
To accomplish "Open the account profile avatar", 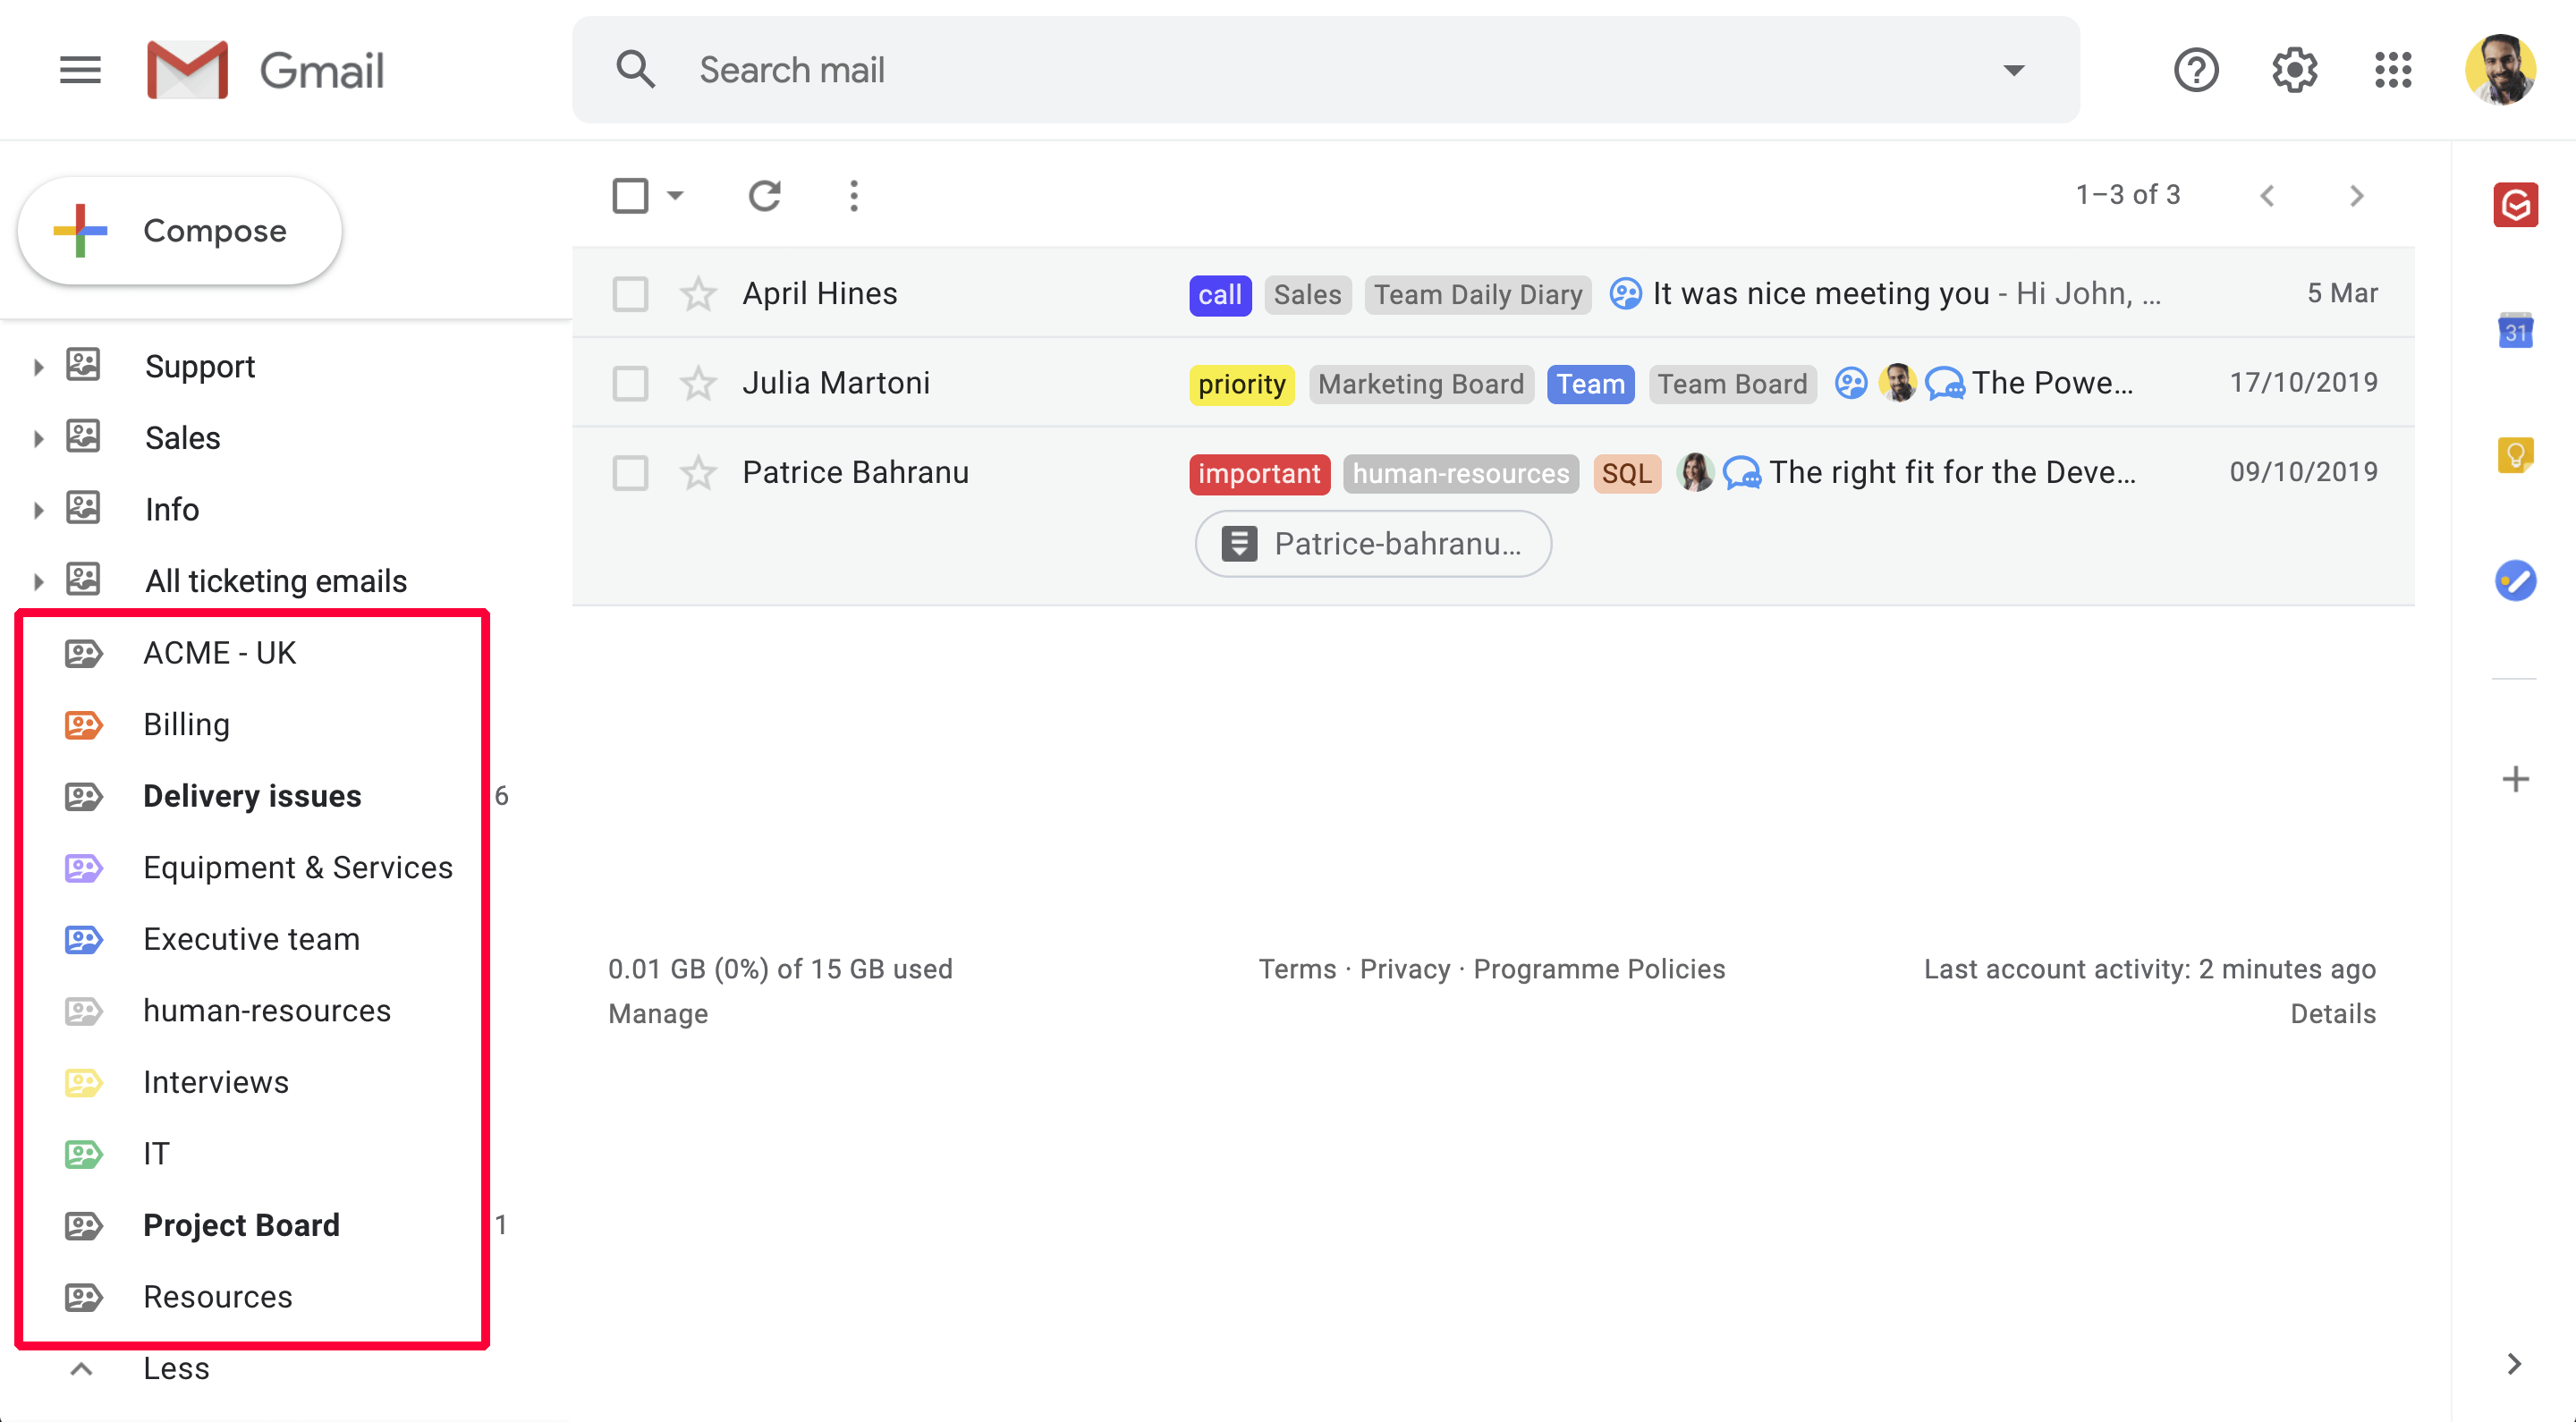I will click(2500, 70).
